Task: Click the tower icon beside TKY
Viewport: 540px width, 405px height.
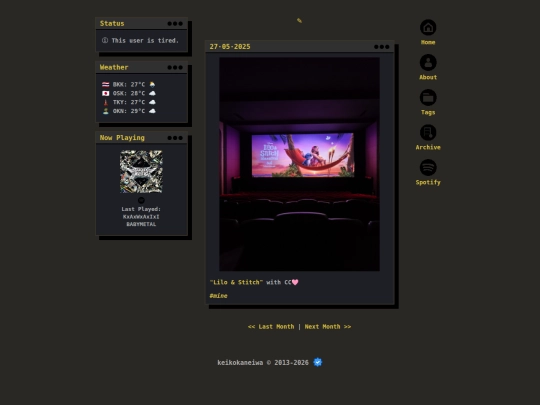Action: point(106,102)
